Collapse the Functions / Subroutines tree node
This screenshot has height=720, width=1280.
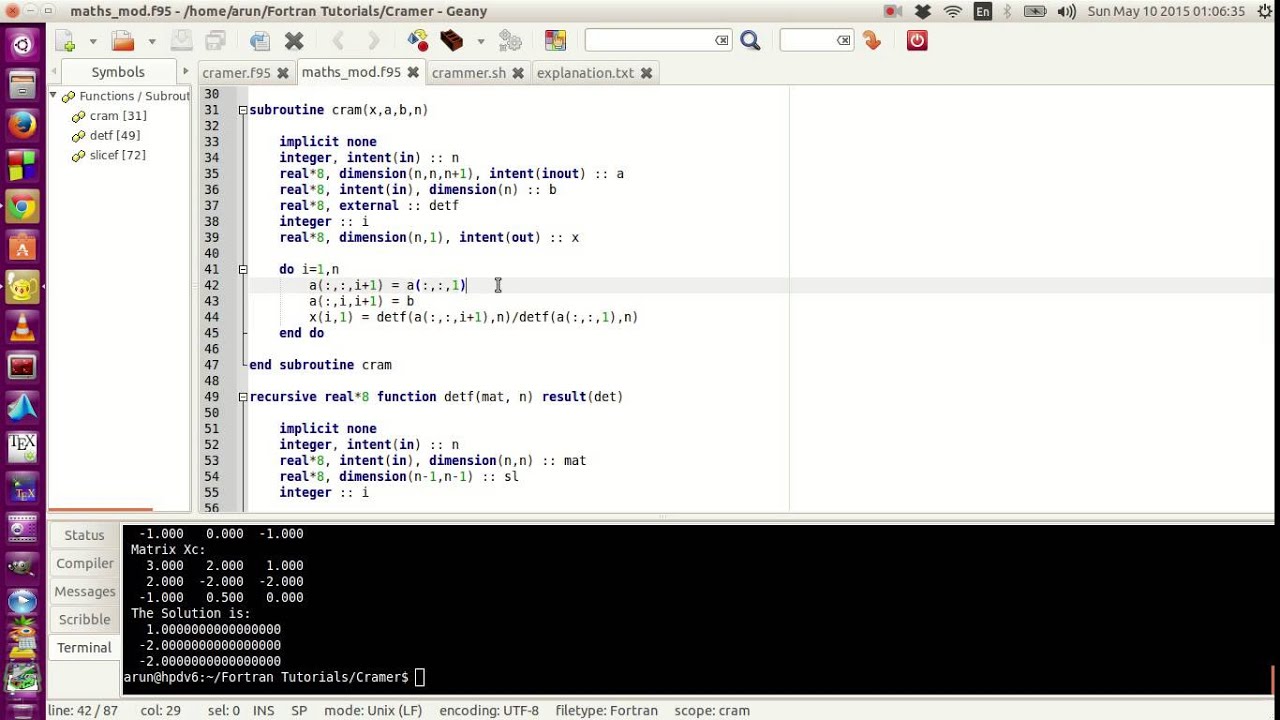click(x=53, y=96)
